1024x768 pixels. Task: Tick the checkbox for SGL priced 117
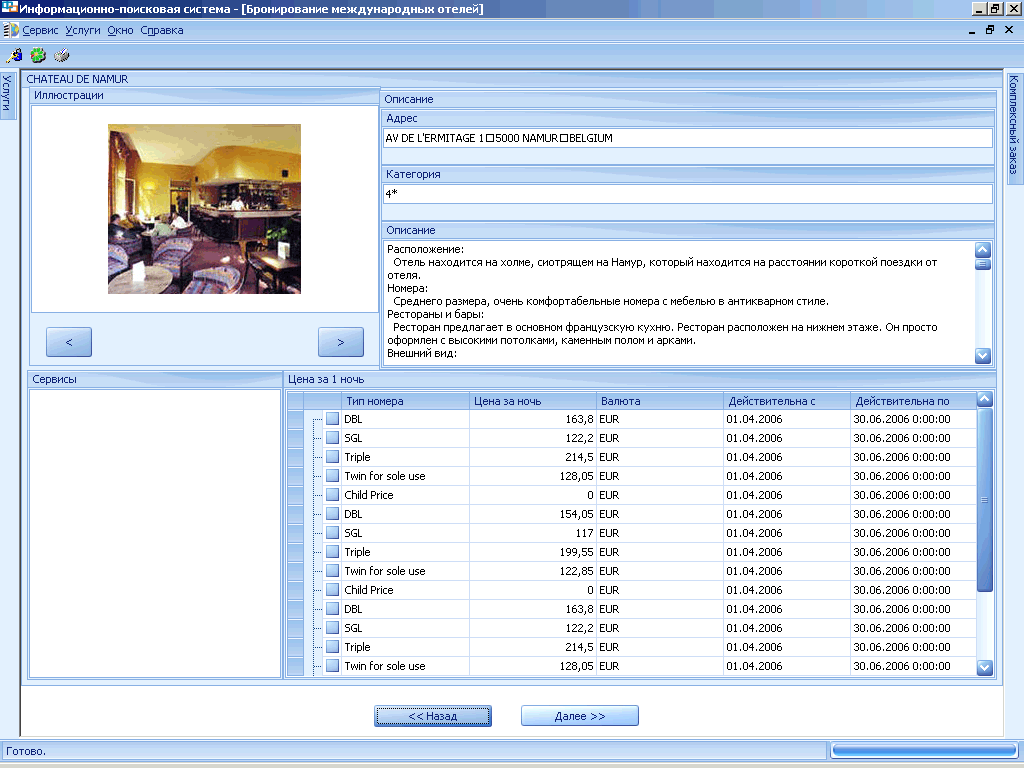pos(332,533)
